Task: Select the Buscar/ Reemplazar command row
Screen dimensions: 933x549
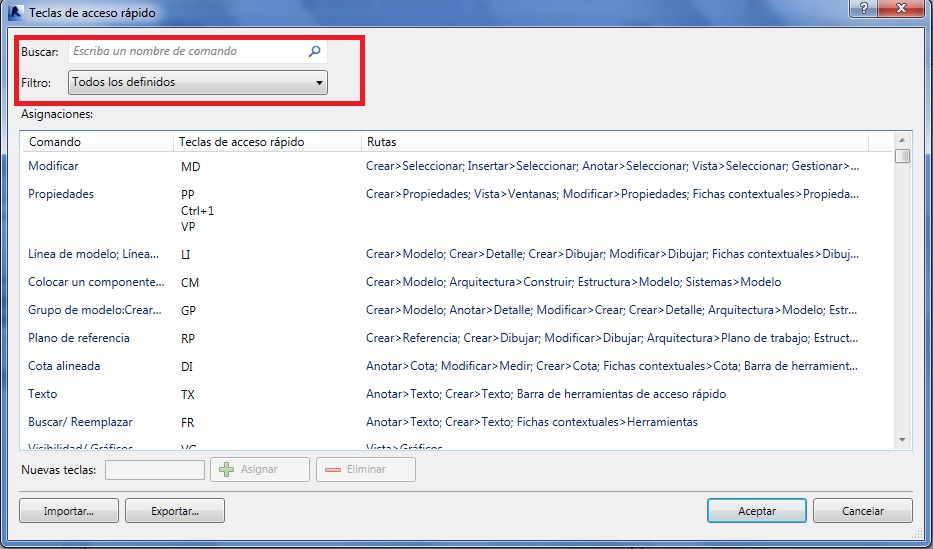Action: tap(80, 422)
